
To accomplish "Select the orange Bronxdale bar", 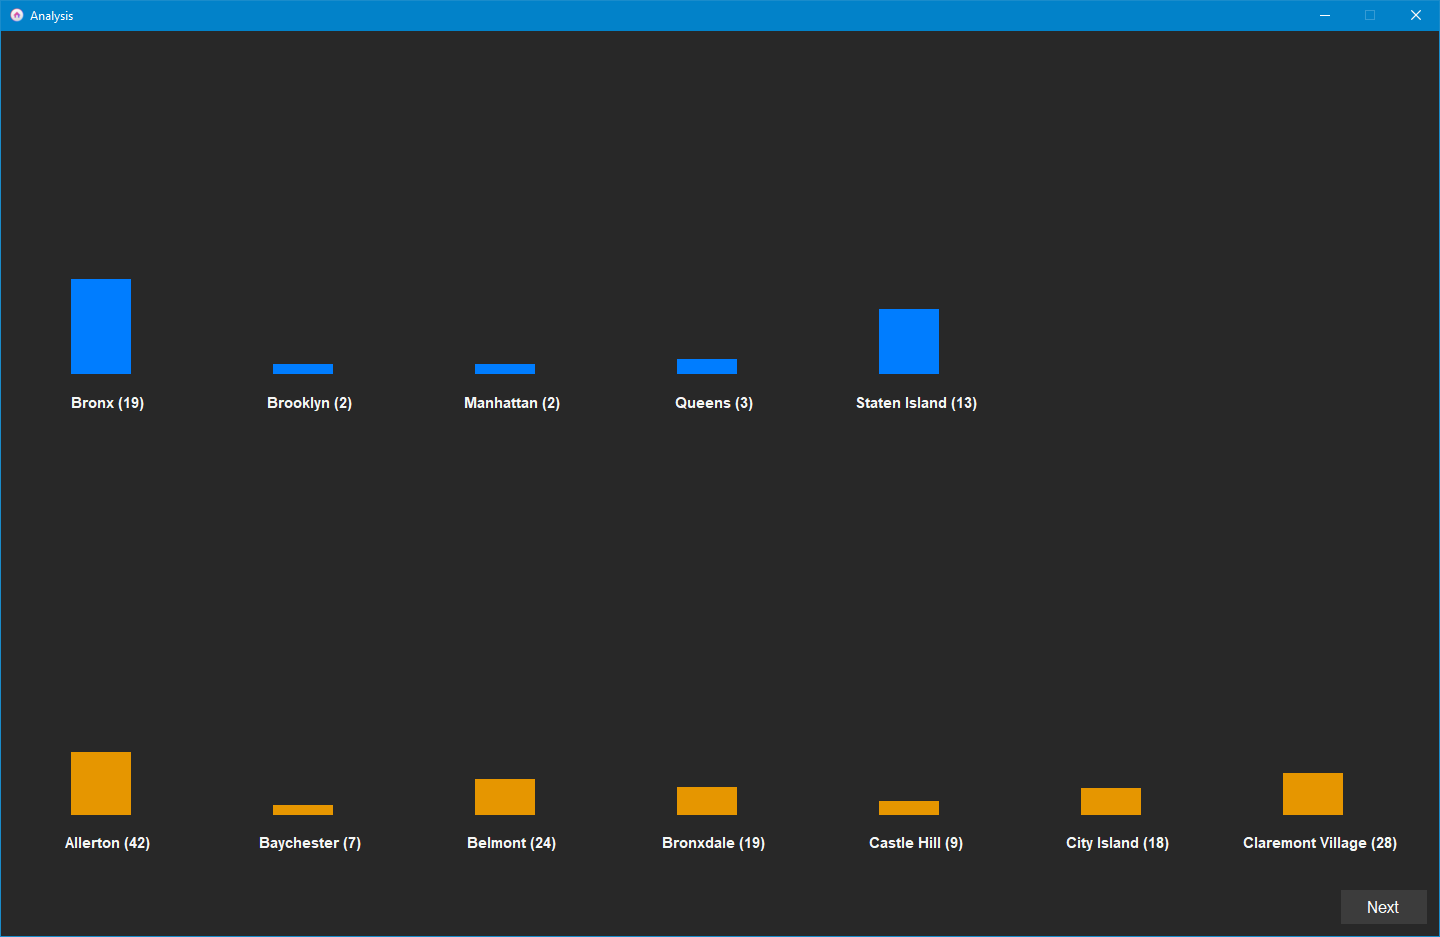I will pyautogui.click(x=707, y=801).
